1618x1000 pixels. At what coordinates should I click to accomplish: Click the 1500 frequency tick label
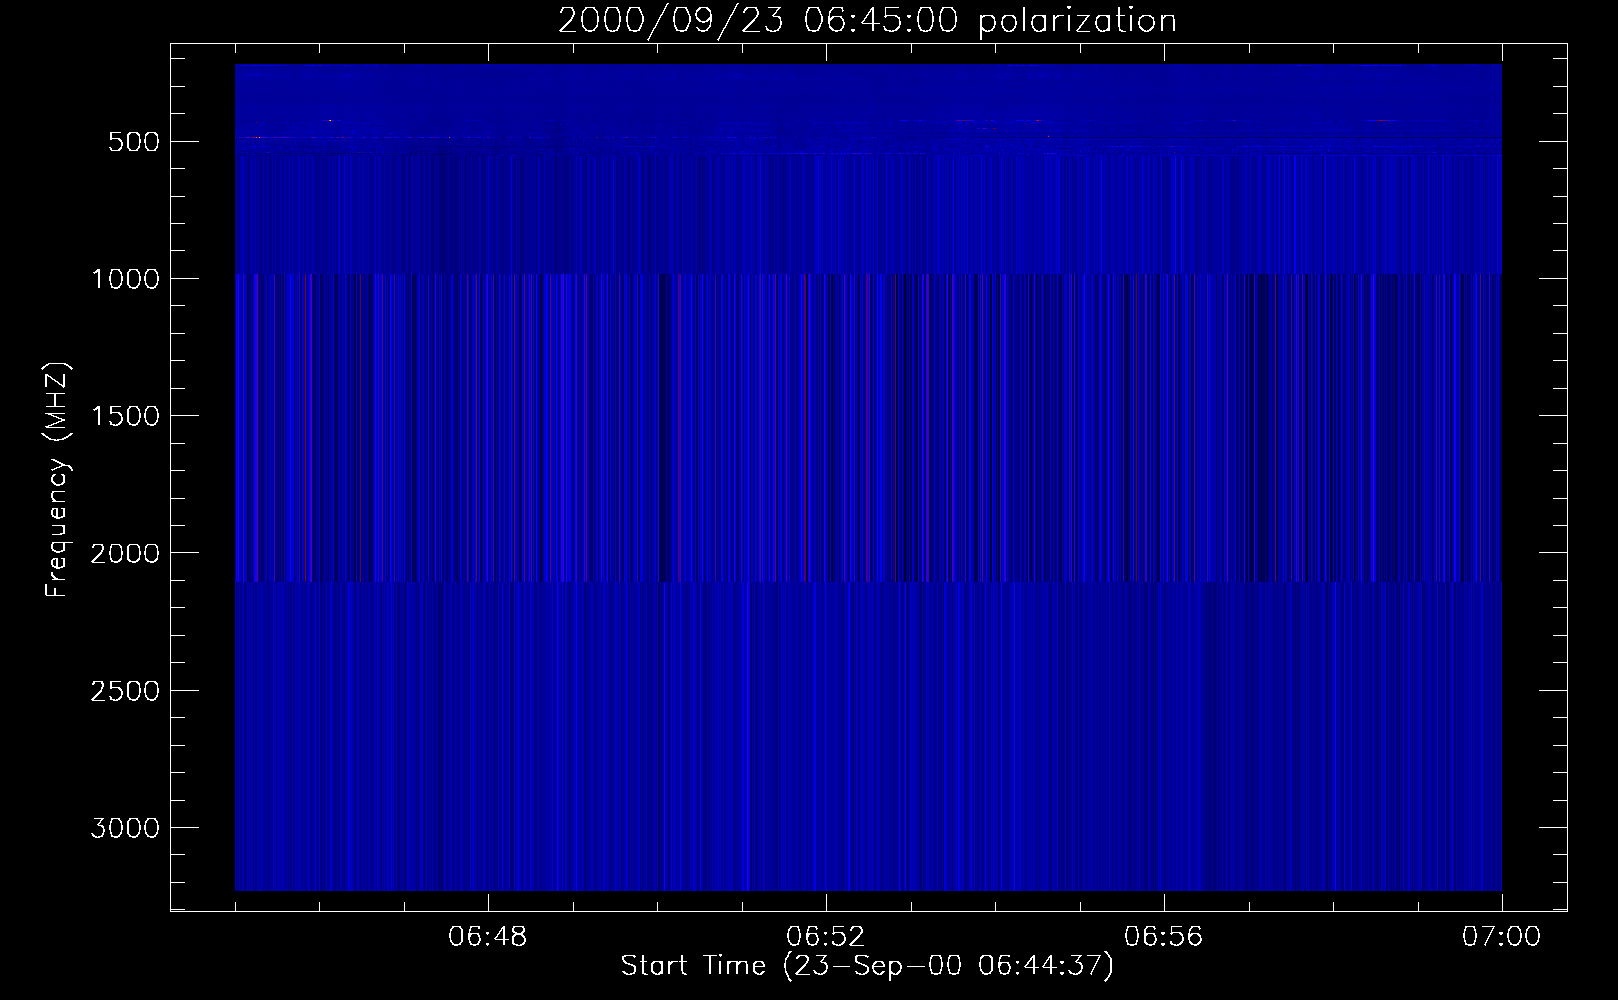125,416
